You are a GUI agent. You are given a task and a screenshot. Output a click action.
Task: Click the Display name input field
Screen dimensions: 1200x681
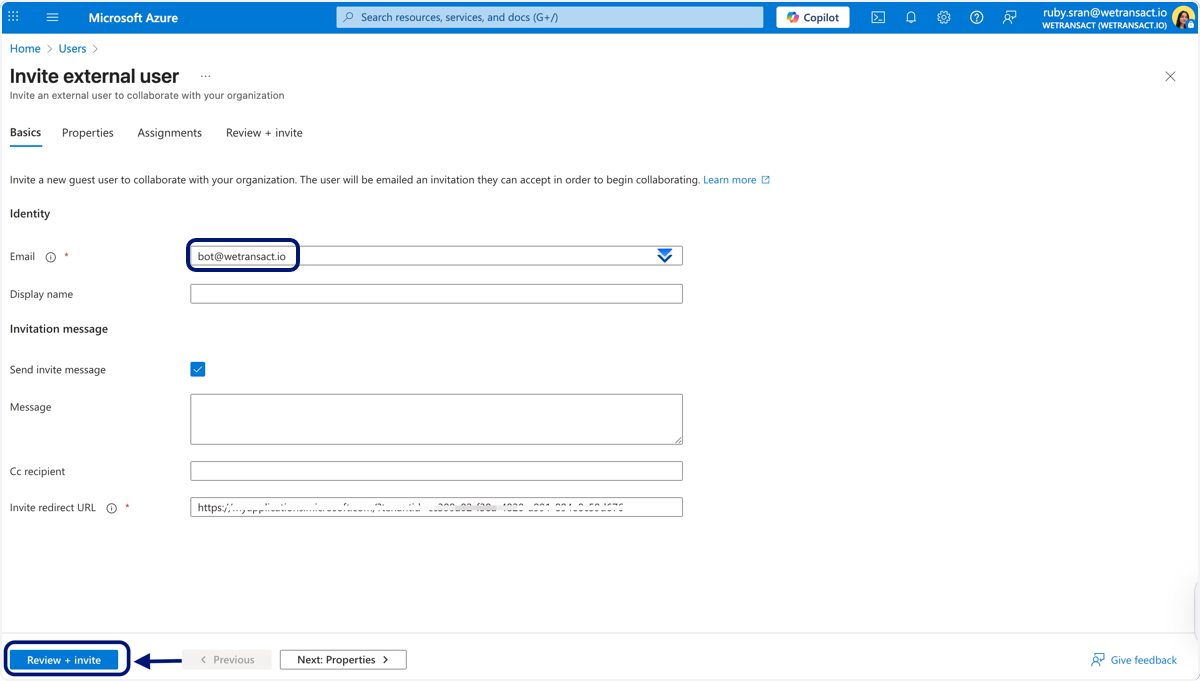[436, 294]
